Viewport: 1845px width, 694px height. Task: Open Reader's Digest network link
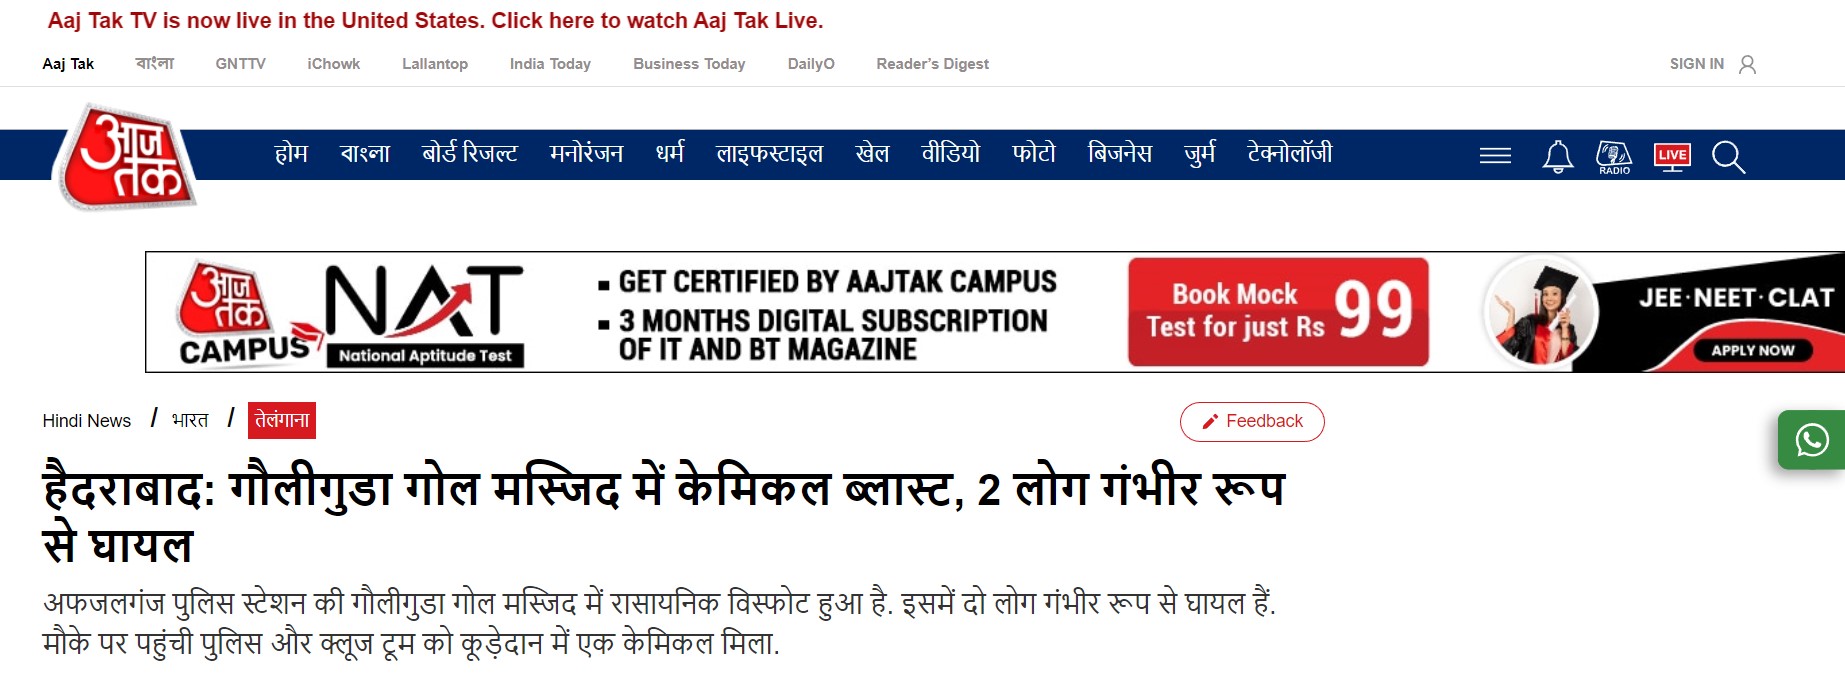click(x=933, y=64)
